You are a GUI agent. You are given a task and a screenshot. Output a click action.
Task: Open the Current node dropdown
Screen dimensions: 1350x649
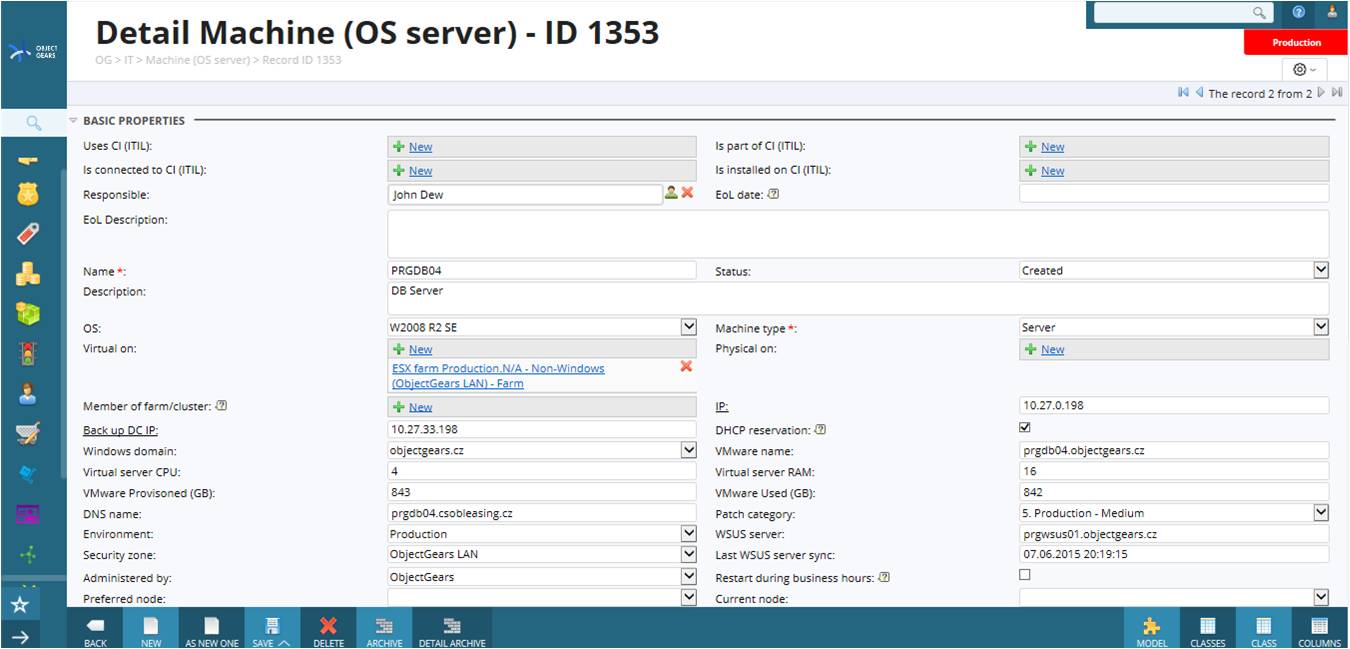pos(1321,598)
